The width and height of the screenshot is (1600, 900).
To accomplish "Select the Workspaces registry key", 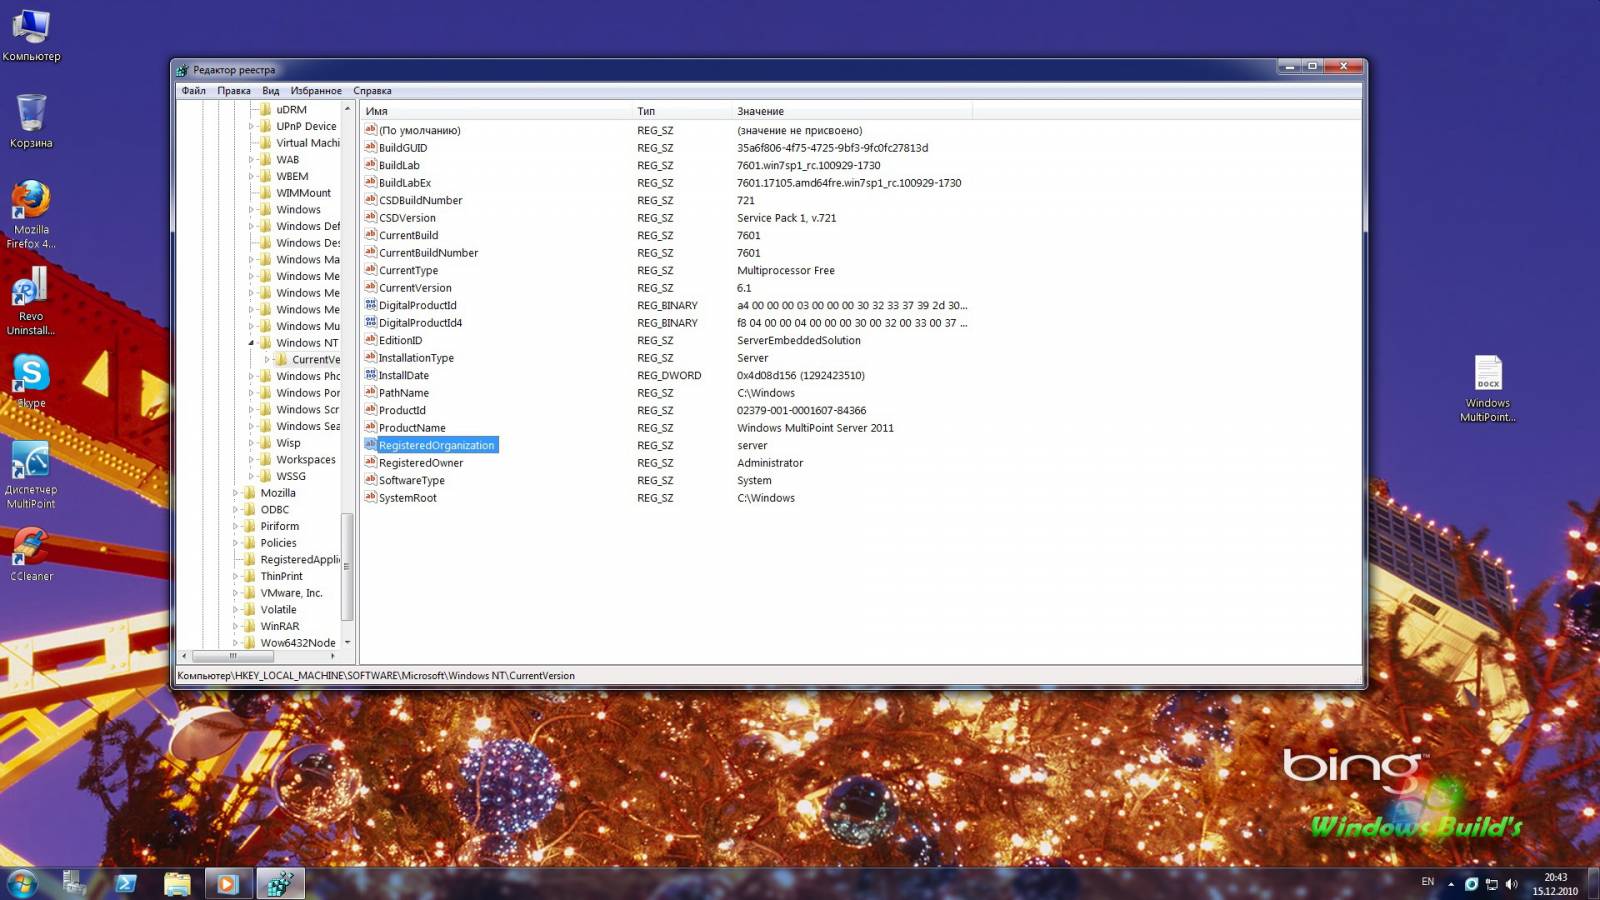I will pos(306,459).
